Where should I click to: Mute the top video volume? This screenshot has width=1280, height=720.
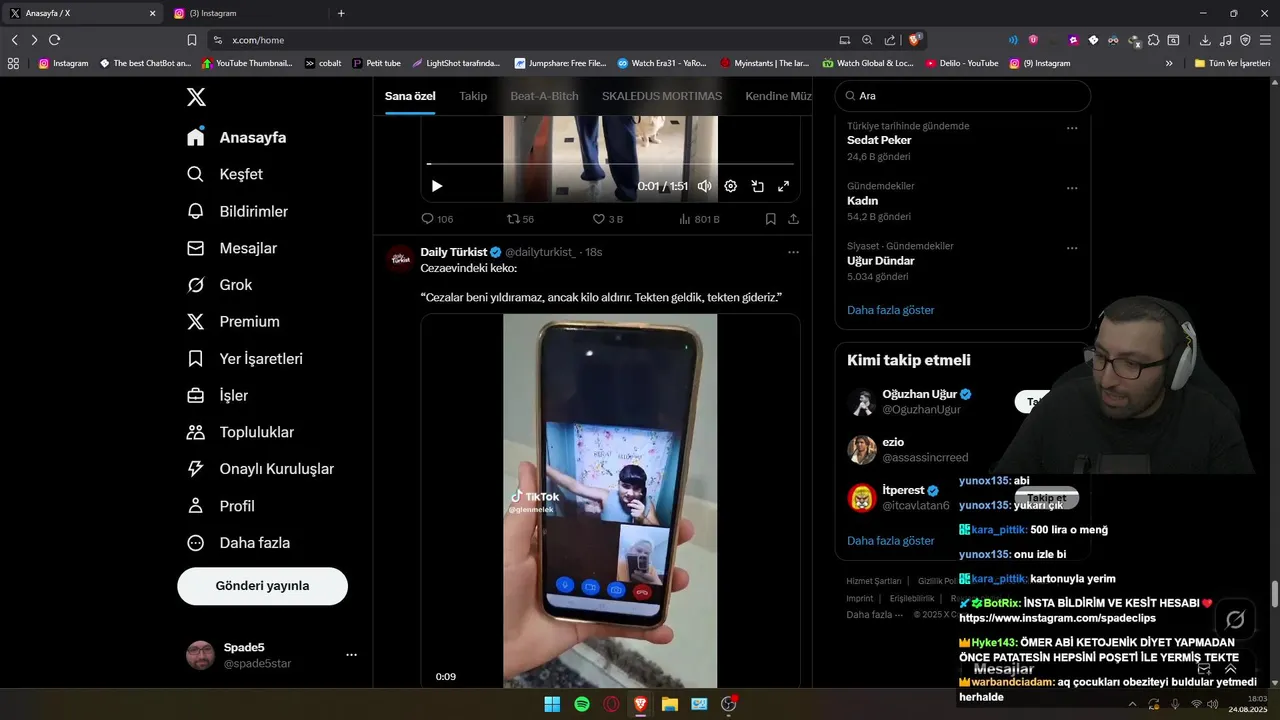705,186
